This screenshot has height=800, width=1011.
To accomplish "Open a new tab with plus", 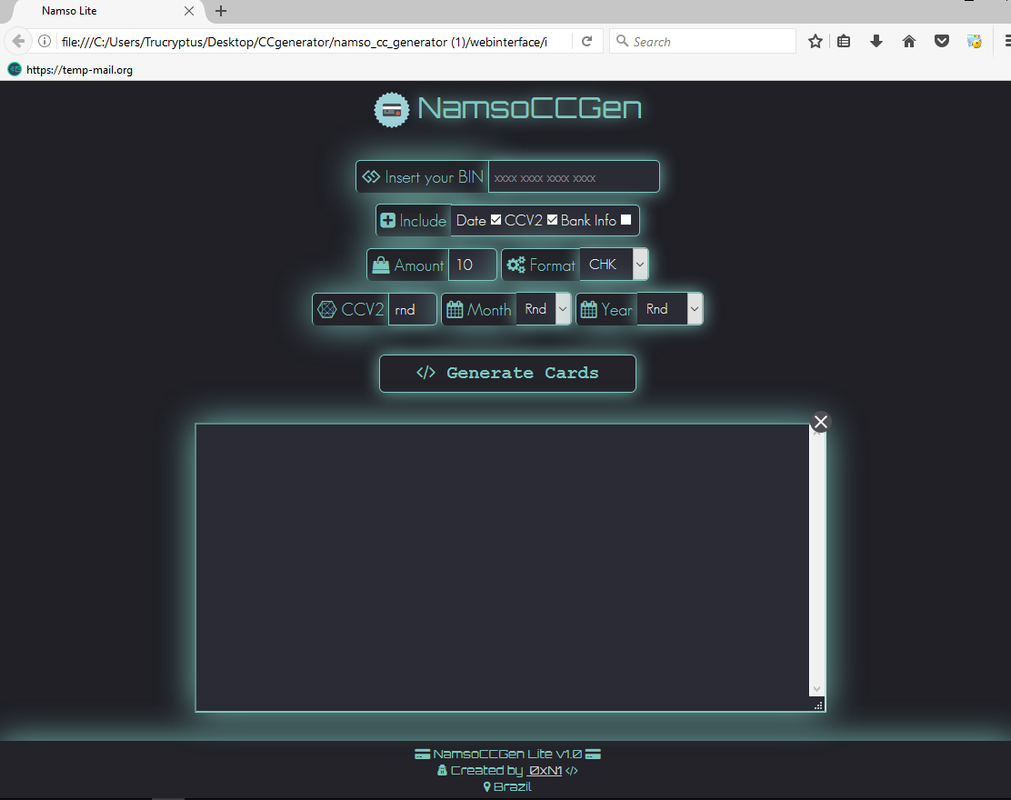I will point(221,11).
